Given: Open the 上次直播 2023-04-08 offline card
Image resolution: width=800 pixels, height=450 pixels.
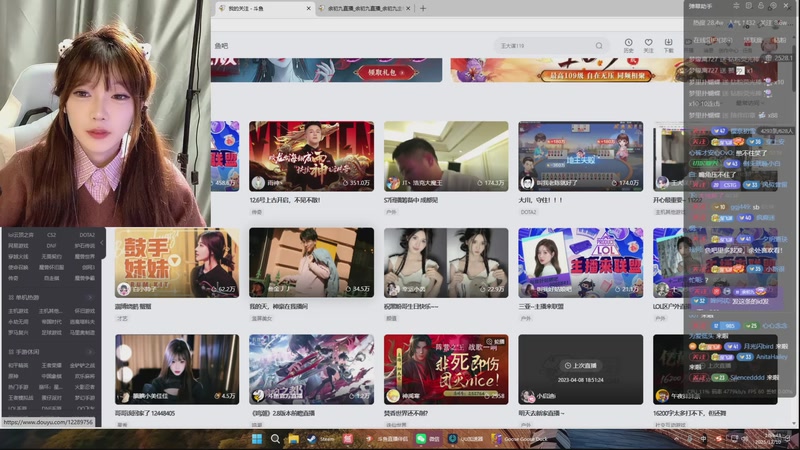Looking at the screenshot, I should click(x=581, y=369).
